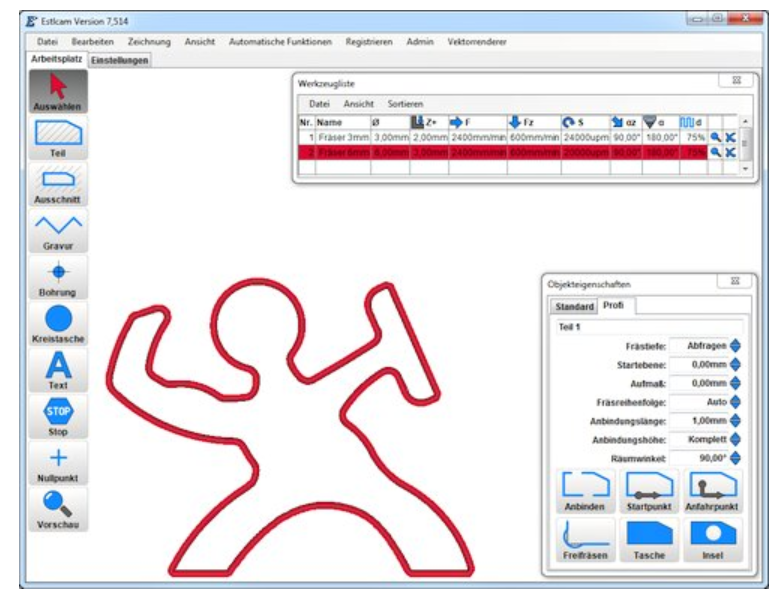782x596 pixels.
Task: Activate the Gravur engraving tool
Action: 58,230
